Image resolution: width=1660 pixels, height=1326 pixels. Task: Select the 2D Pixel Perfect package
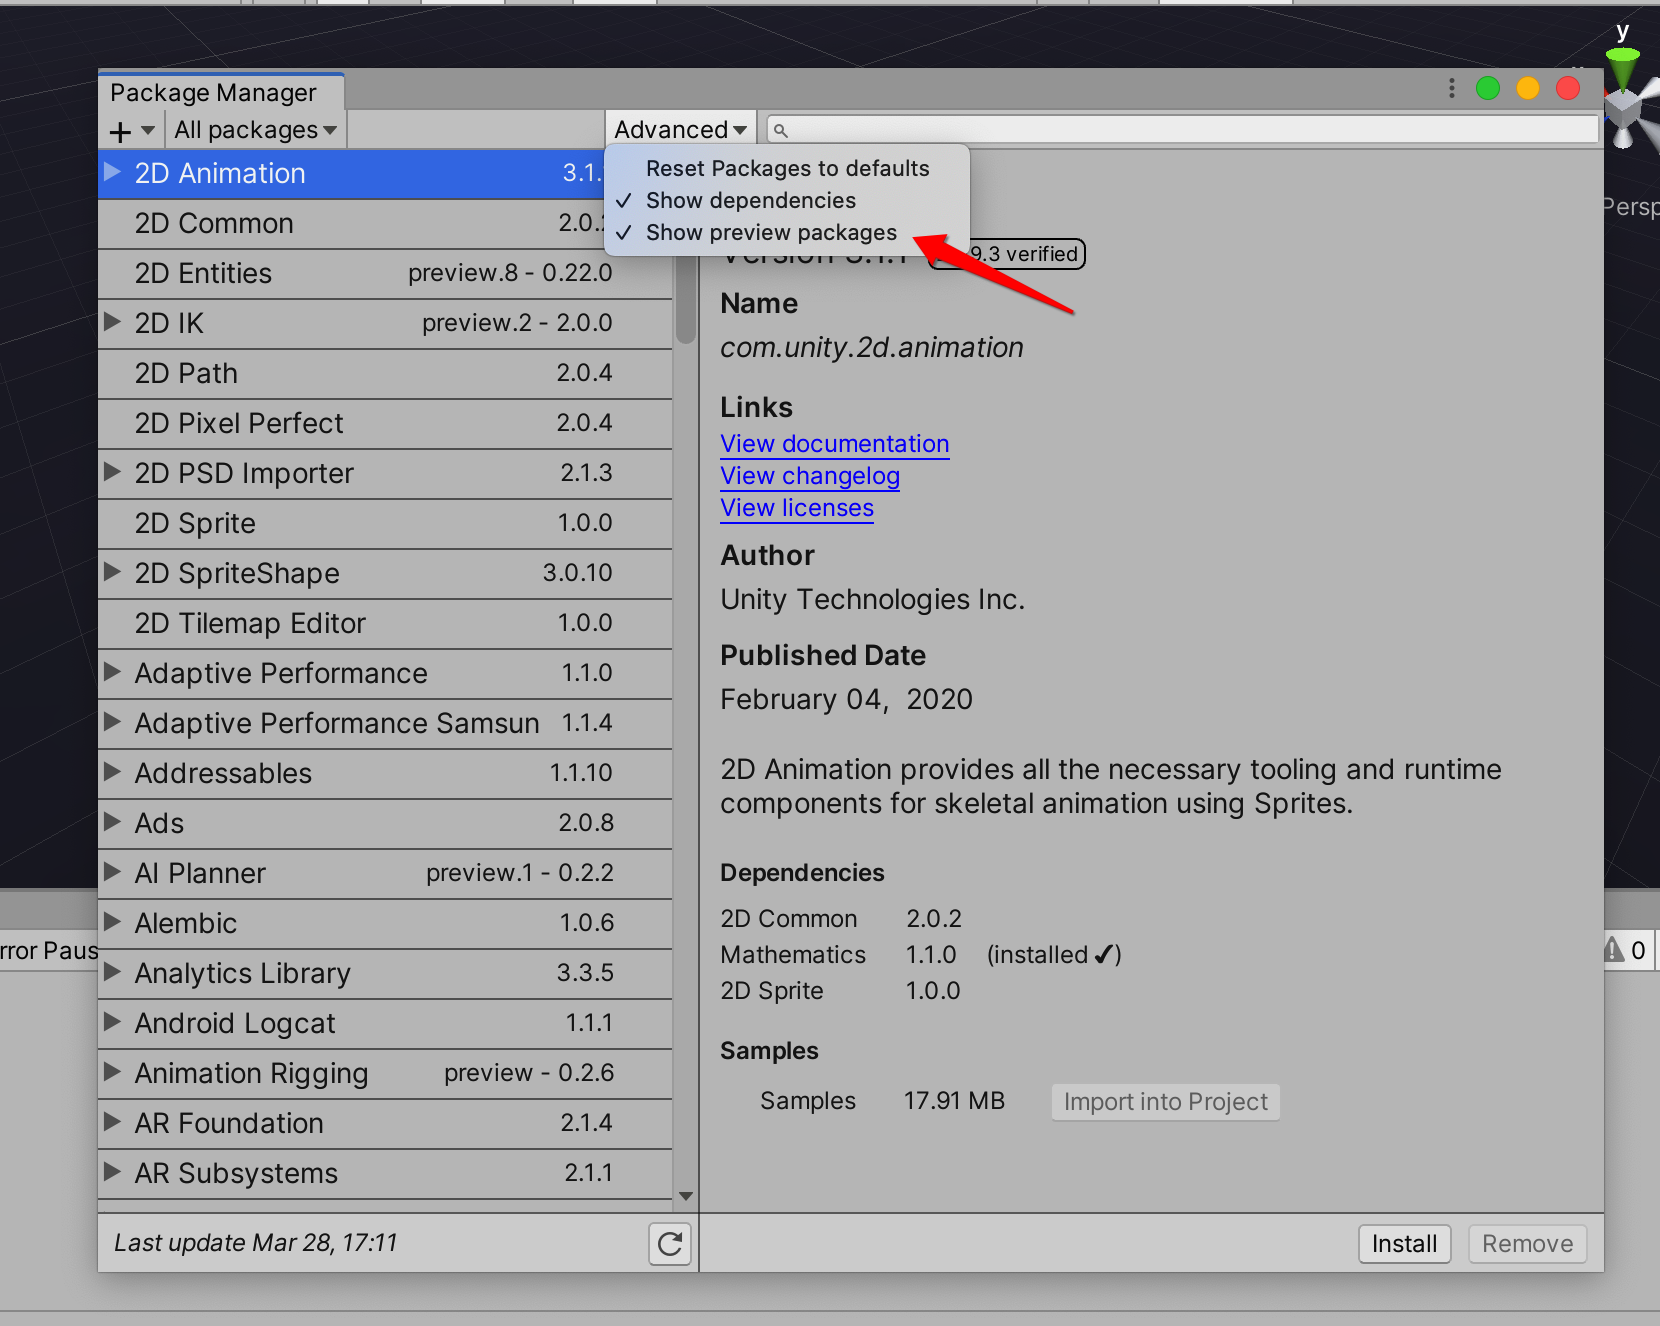pos(385,424)
